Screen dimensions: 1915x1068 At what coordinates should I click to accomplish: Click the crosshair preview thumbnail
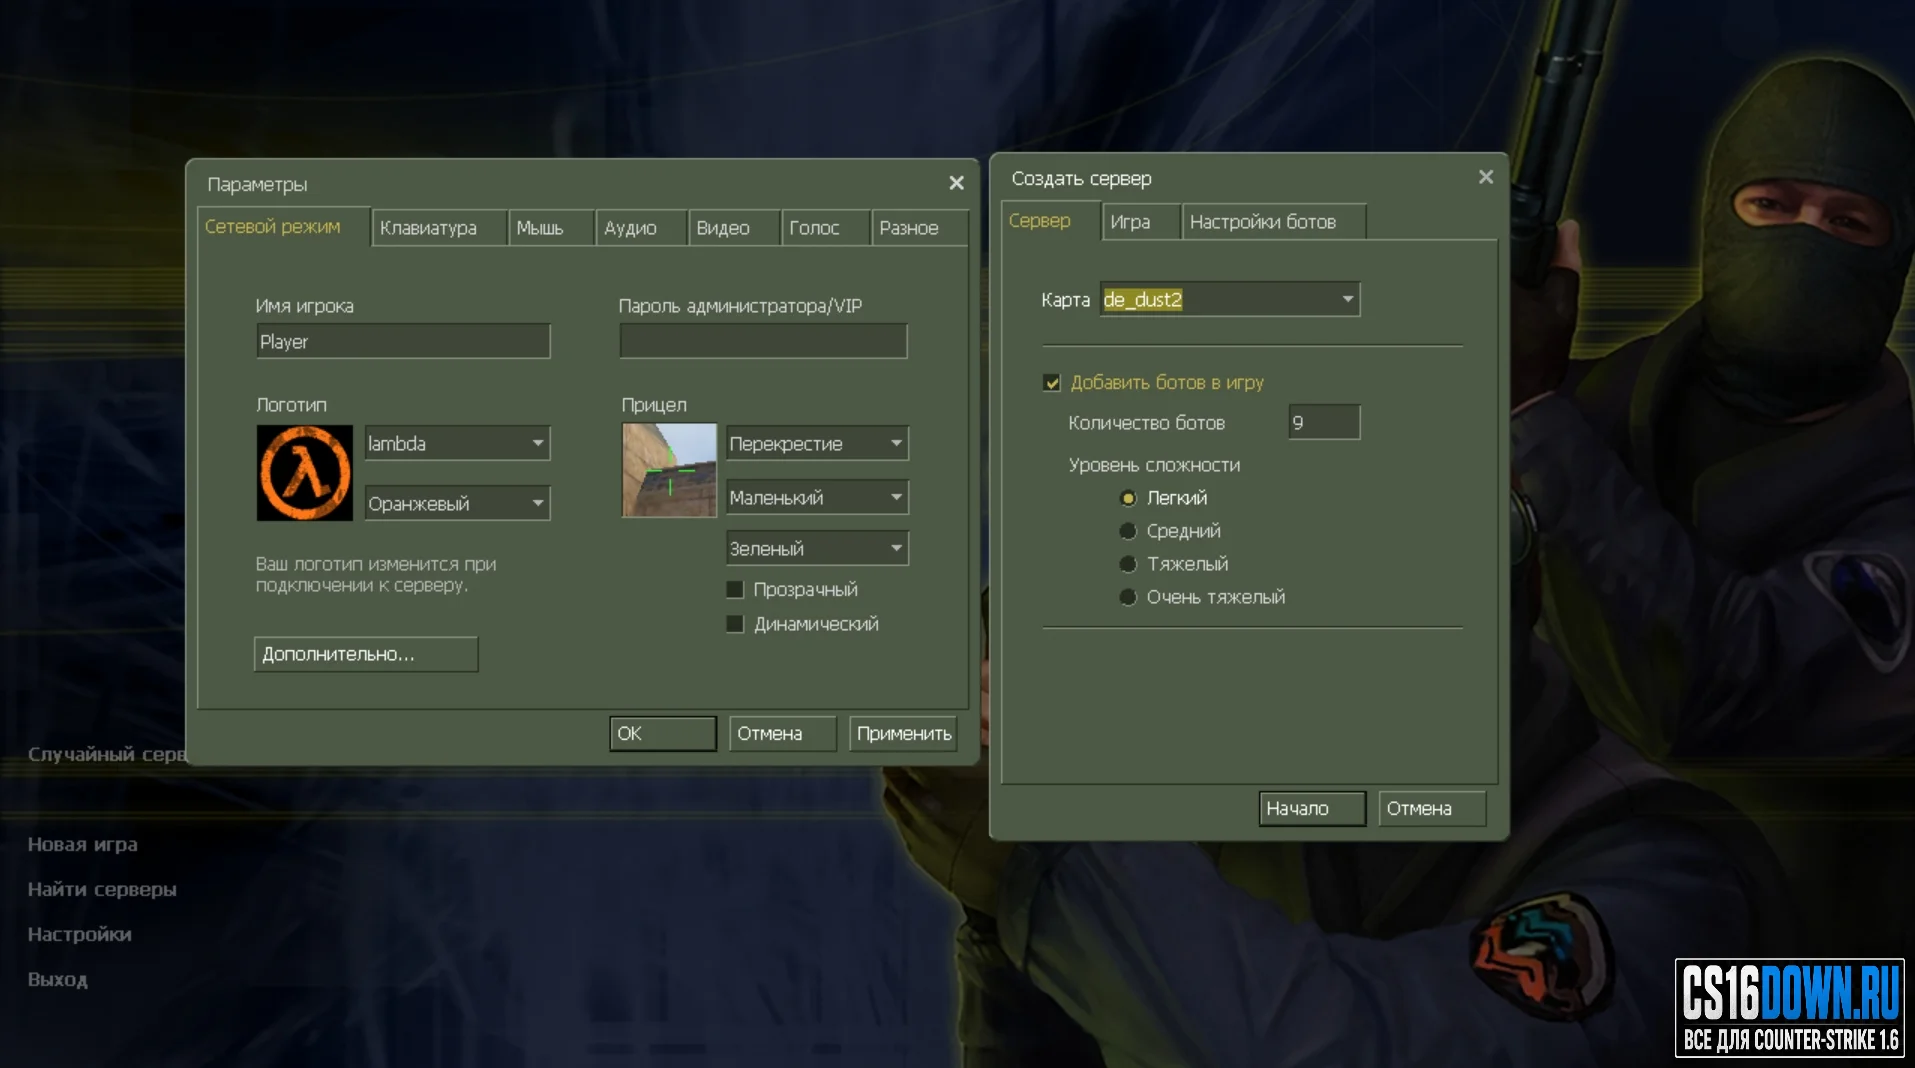point(669,470)
